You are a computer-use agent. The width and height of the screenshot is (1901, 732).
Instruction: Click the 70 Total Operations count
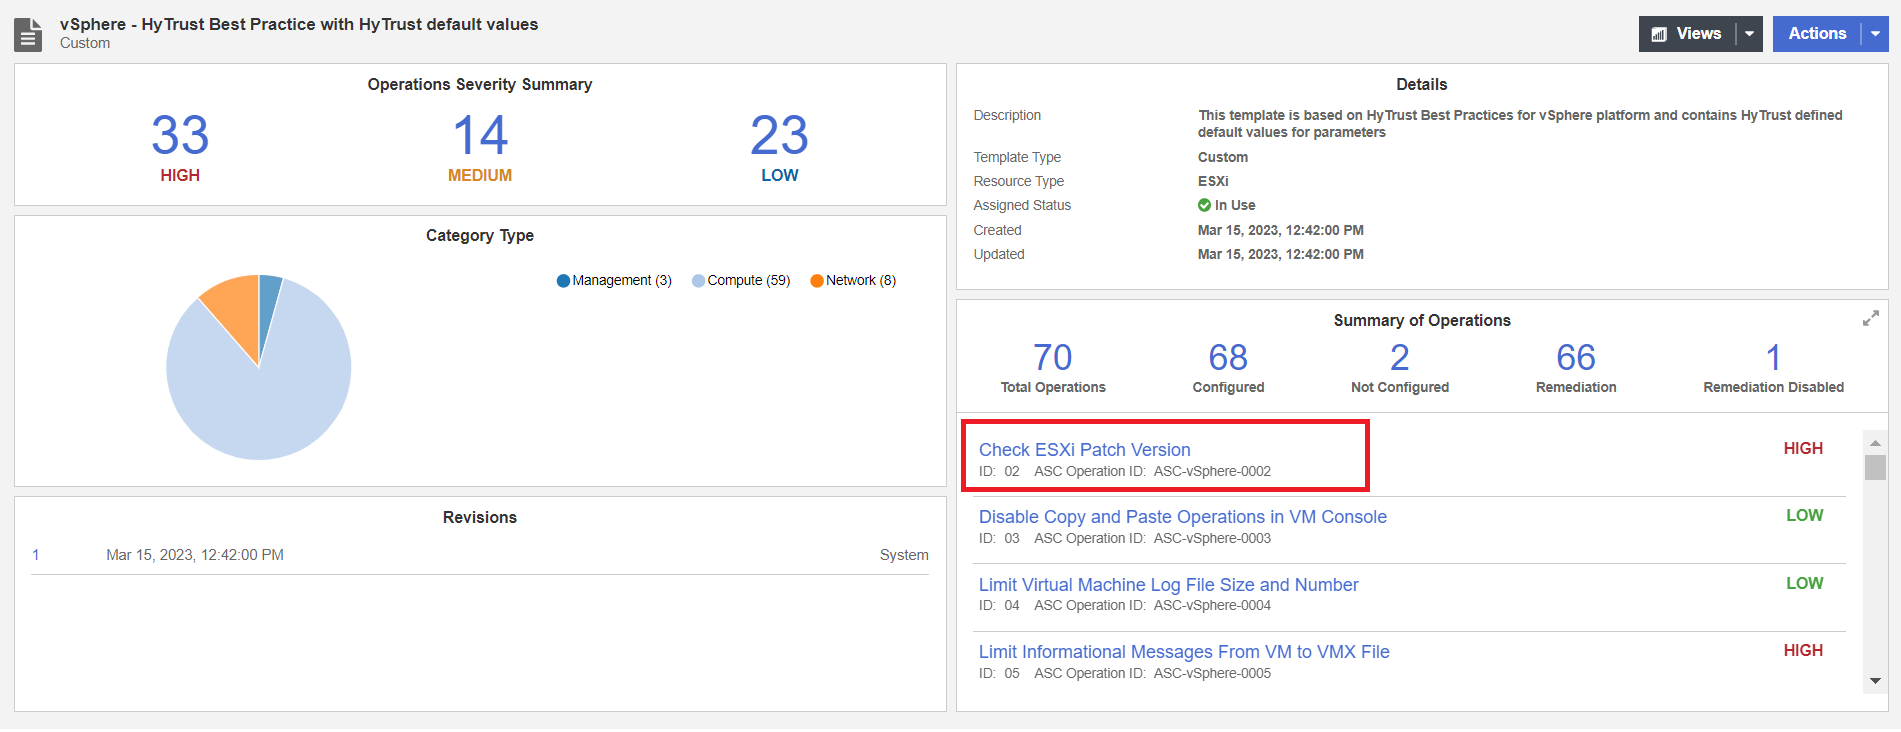click(1053, 357)
